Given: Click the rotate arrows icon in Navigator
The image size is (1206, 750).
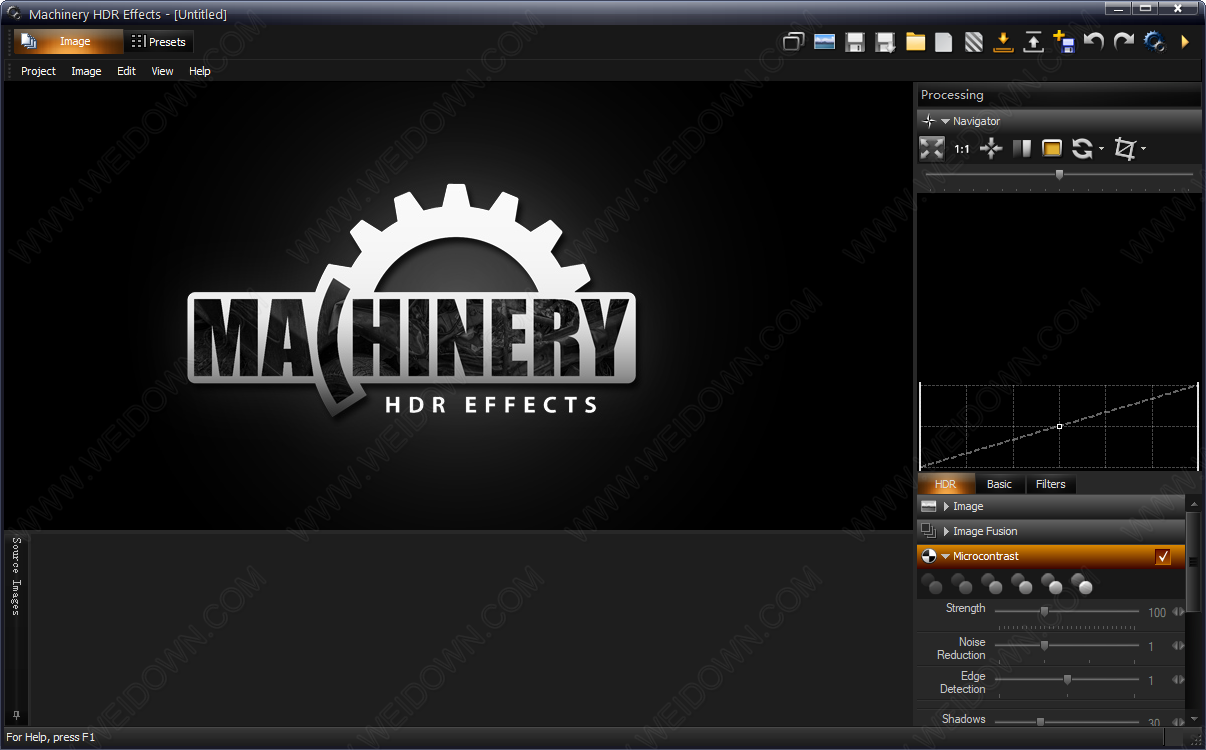Looking at the screenshot, I should [x=1082, y=149].
